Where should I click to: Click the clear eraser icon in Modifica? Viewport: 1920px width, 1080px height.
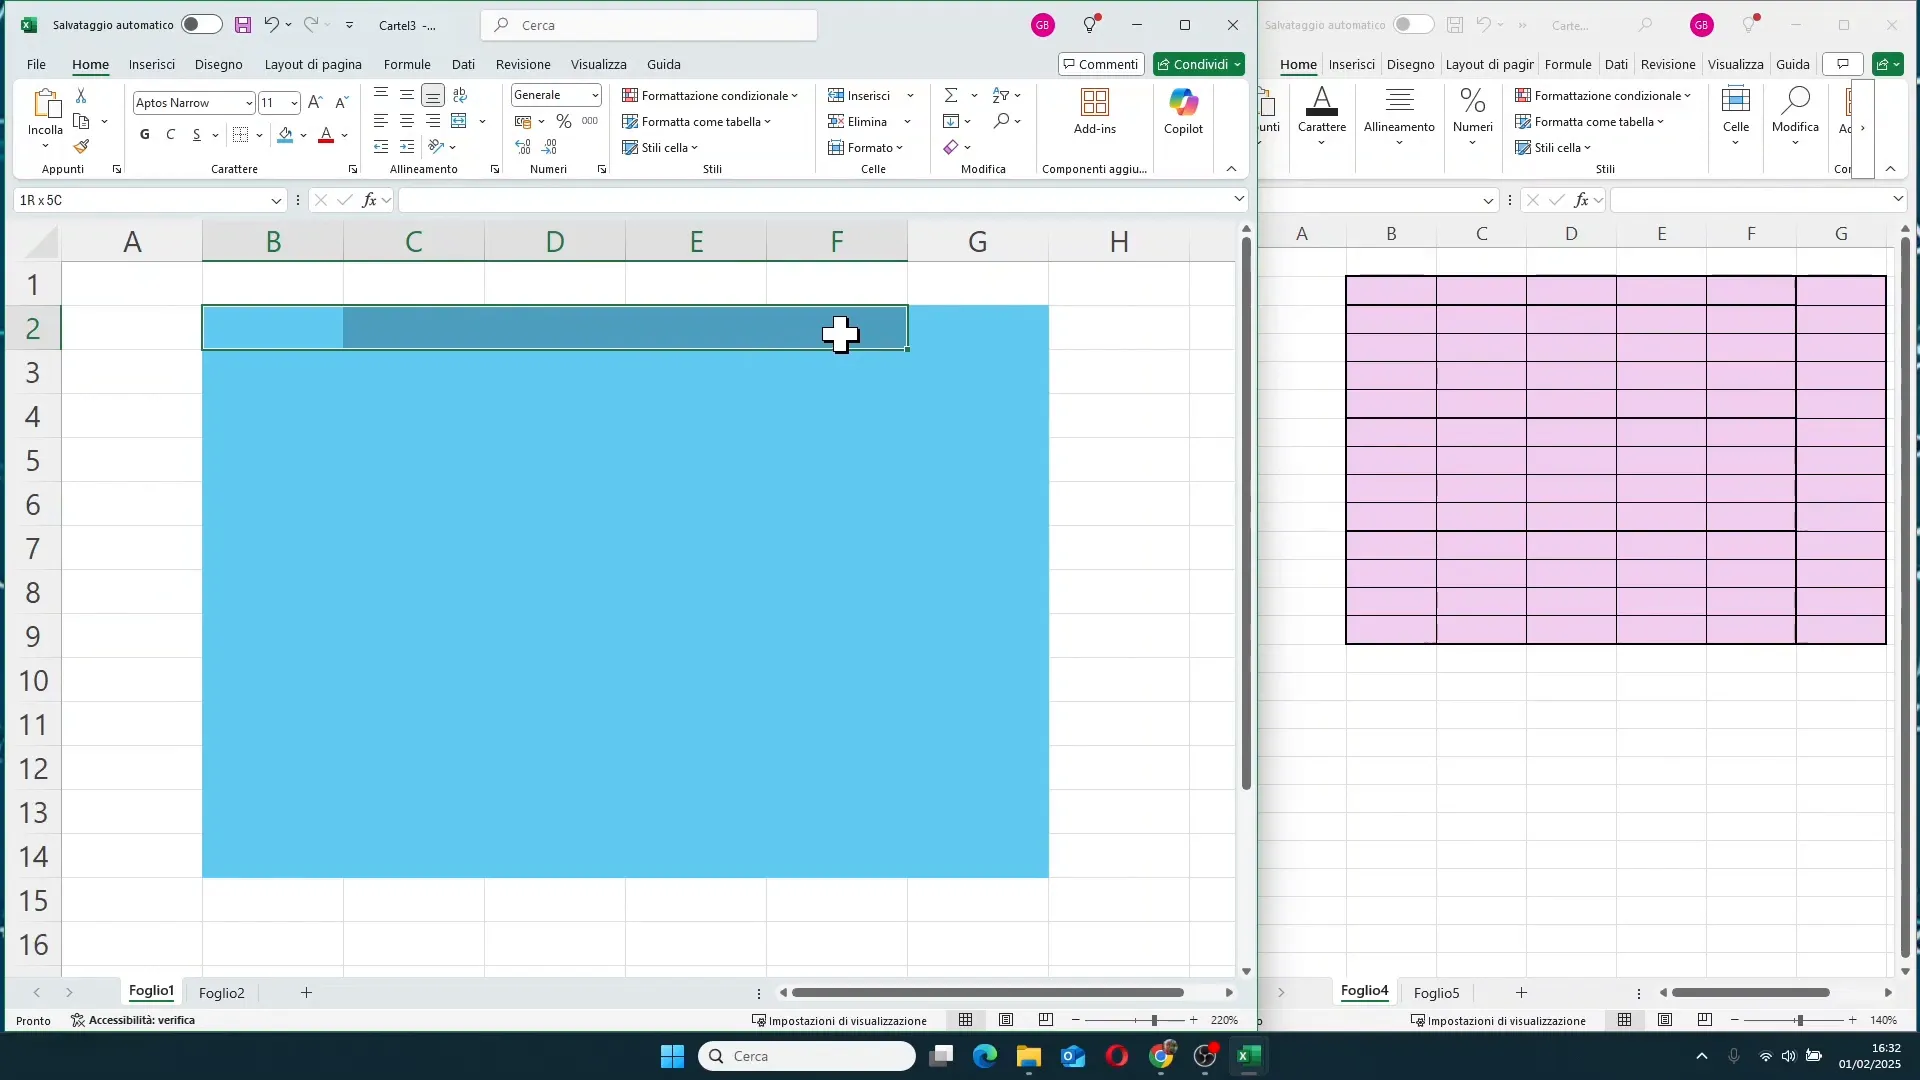[x=951, y=147]
